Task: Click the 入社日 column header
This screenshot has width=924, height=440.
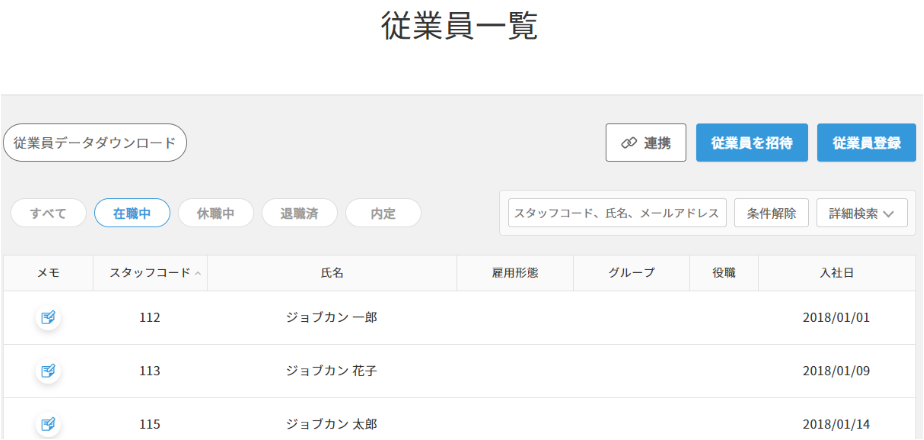Action: pos(836,273)
